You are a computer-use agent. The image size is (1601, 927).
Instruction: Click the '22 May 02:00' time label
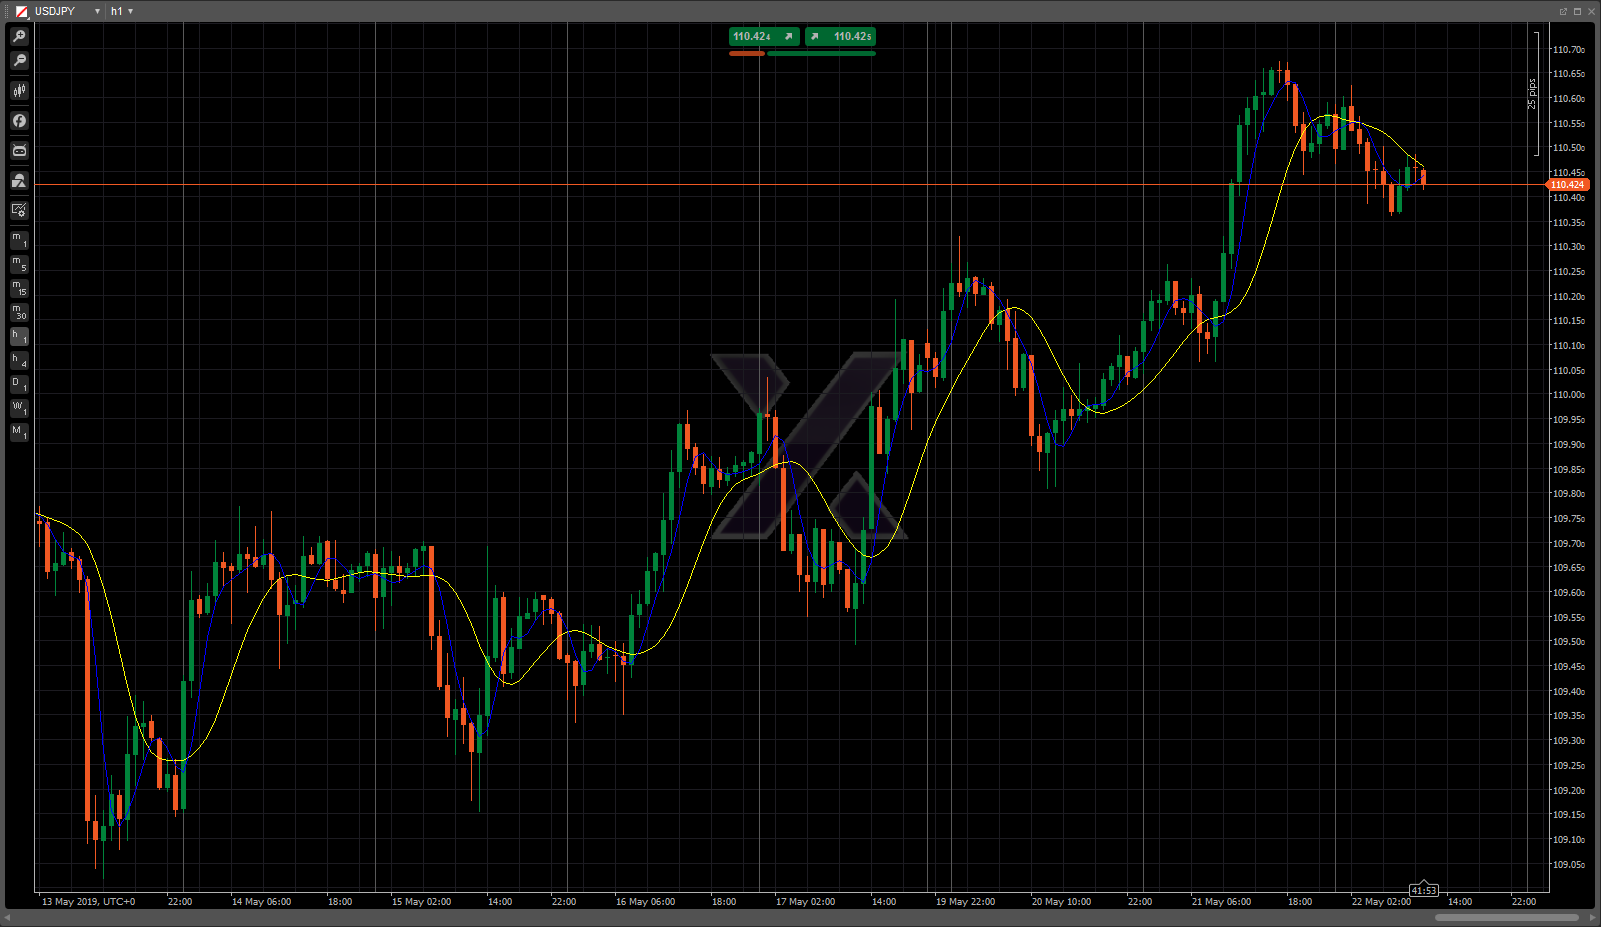coord(1381,902)
